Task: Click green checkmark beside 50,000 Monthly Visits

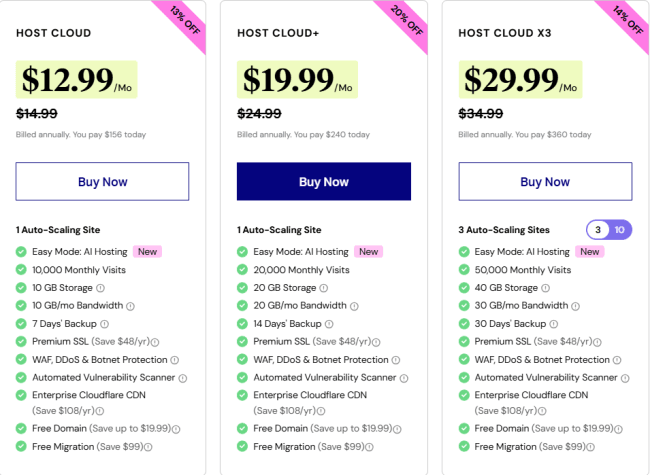Action: (x=464, y=270)
